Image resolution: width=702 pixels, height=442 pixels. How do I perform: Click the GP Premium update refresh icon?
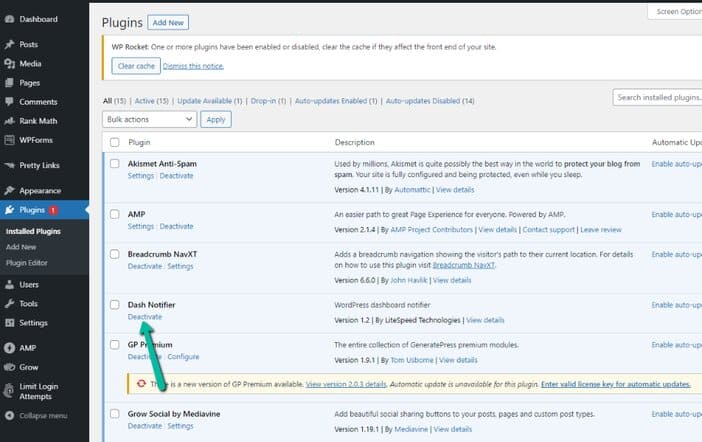(141, 383)
